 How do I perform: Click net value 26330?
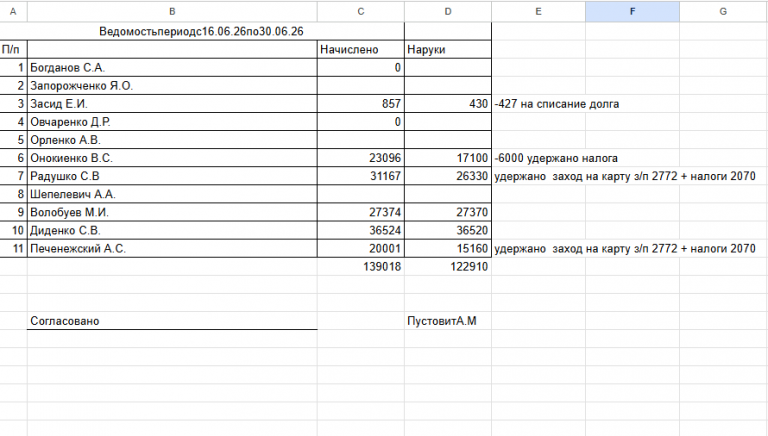pyautogui.click(x=448, y=176)
